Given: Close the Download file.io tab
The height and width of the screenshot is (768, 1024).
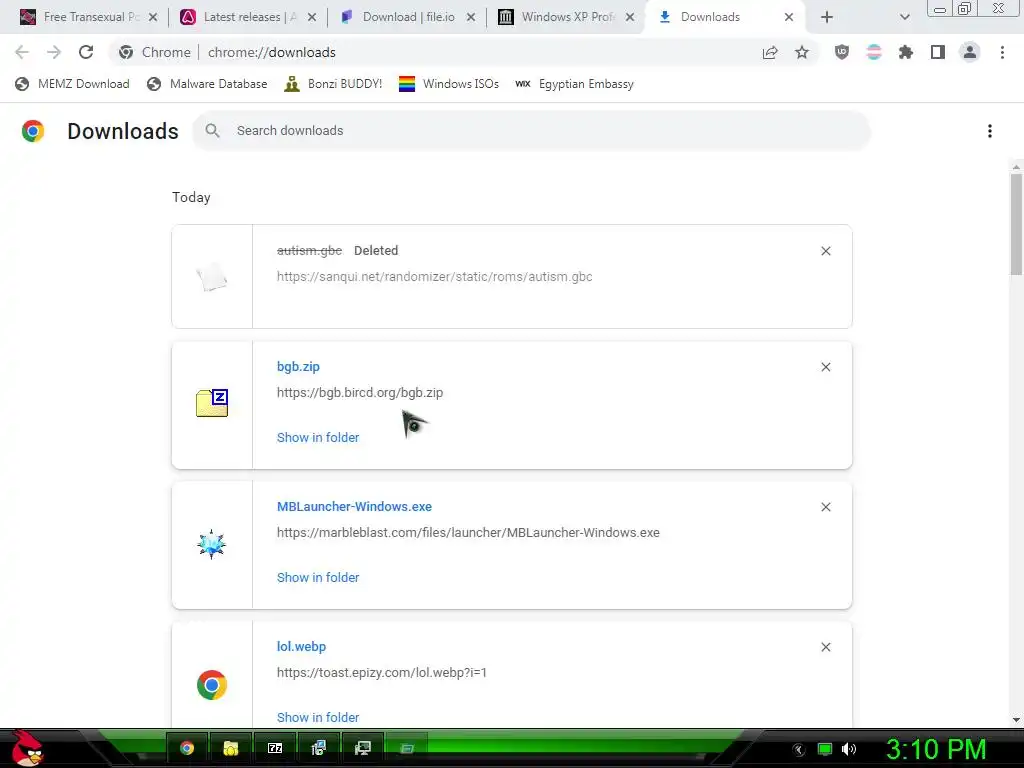Looking at the screenshot, I should 471,17.
